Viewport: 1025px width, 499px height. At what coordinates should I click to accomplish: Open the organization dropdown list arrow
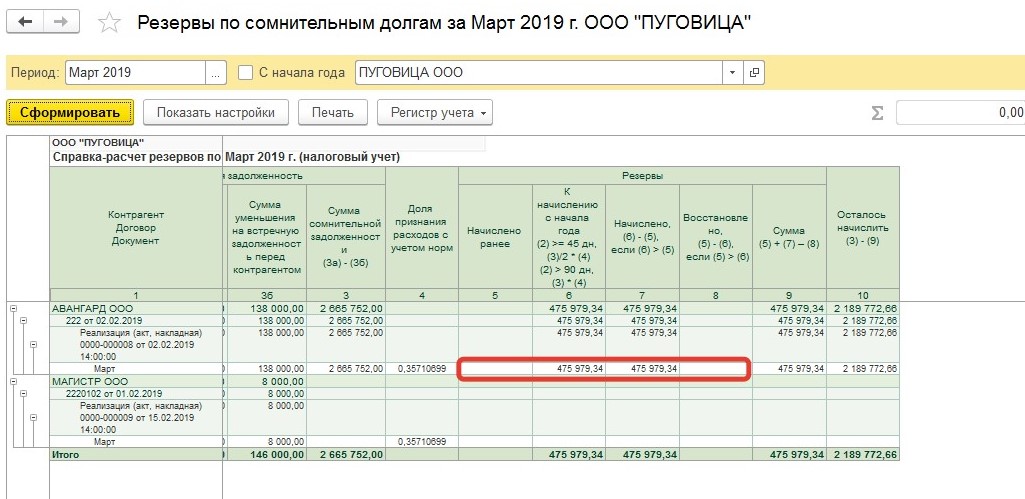tap(732, 73)
